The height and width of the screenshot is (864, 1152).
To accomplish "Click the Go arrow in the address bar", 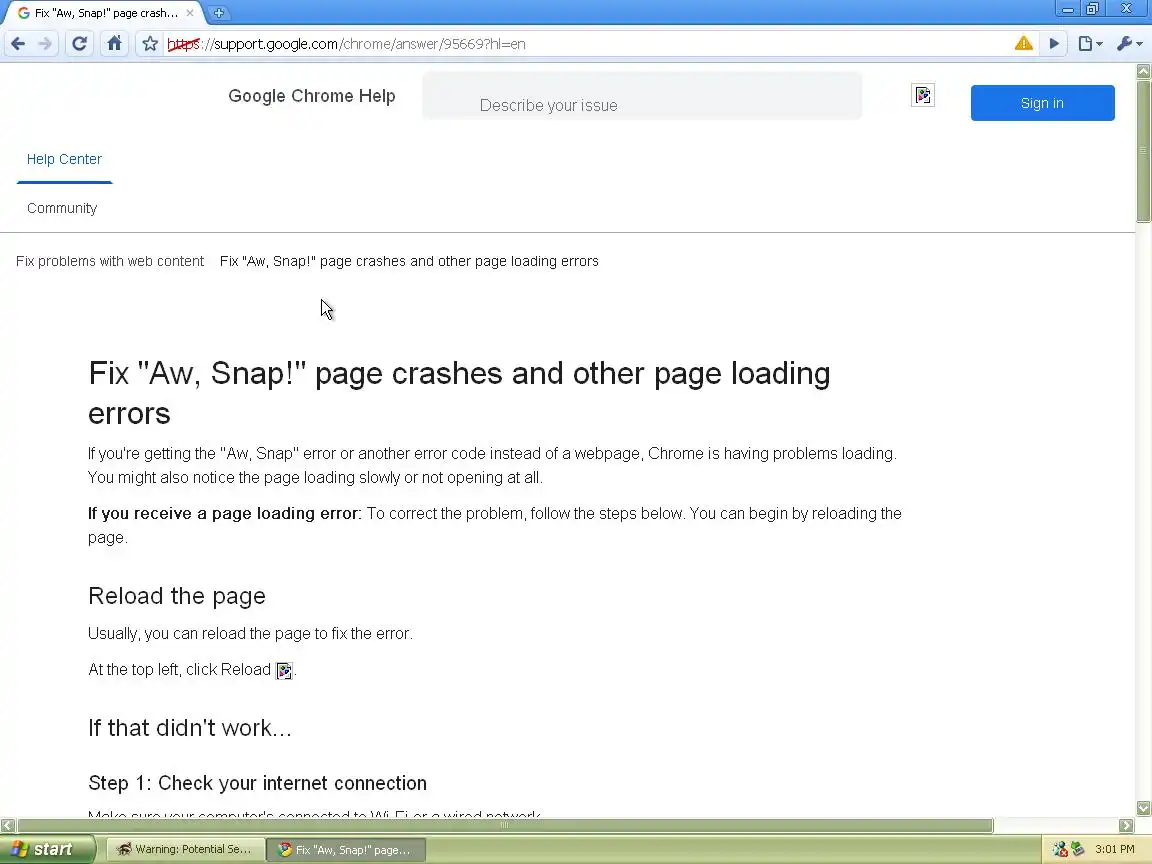I will (x=1054, y=44).
